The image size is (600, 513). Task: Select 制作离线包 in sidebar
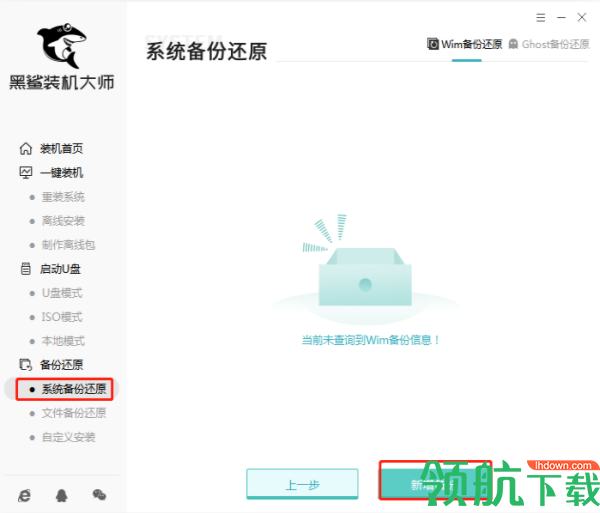tap(68, 245)
